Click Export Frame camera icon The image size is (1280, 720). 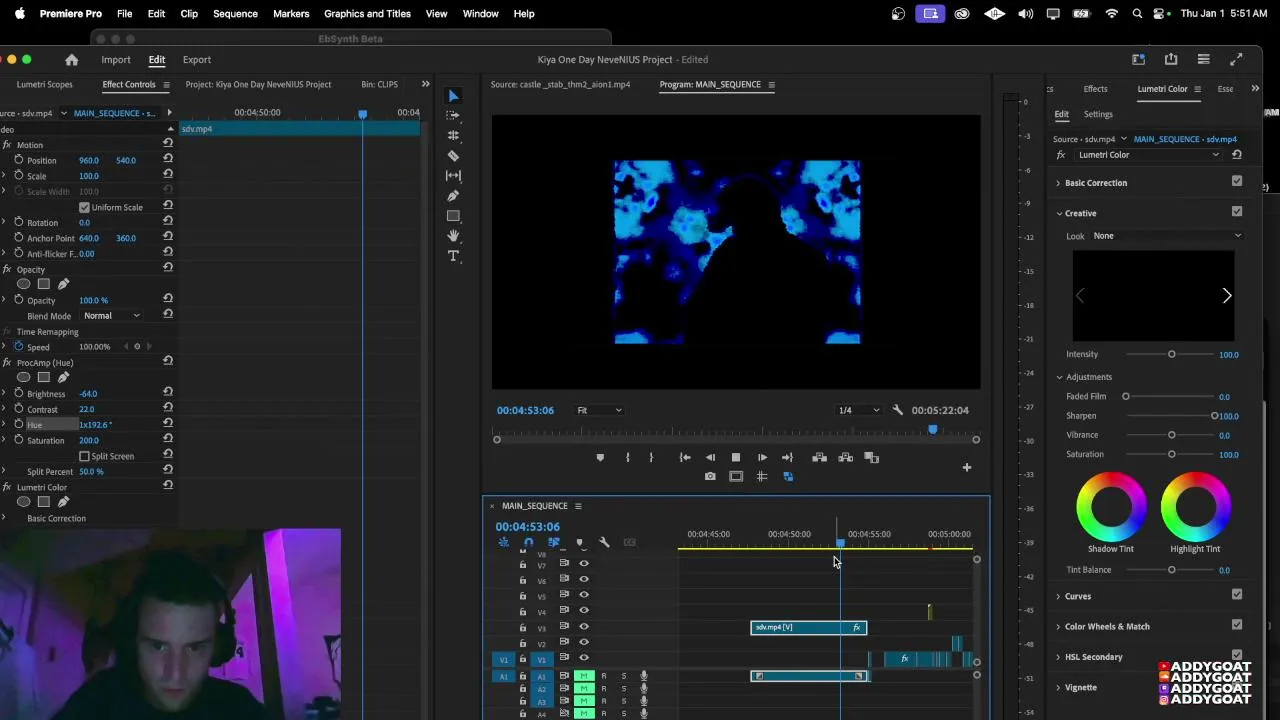tap(710, 477)
